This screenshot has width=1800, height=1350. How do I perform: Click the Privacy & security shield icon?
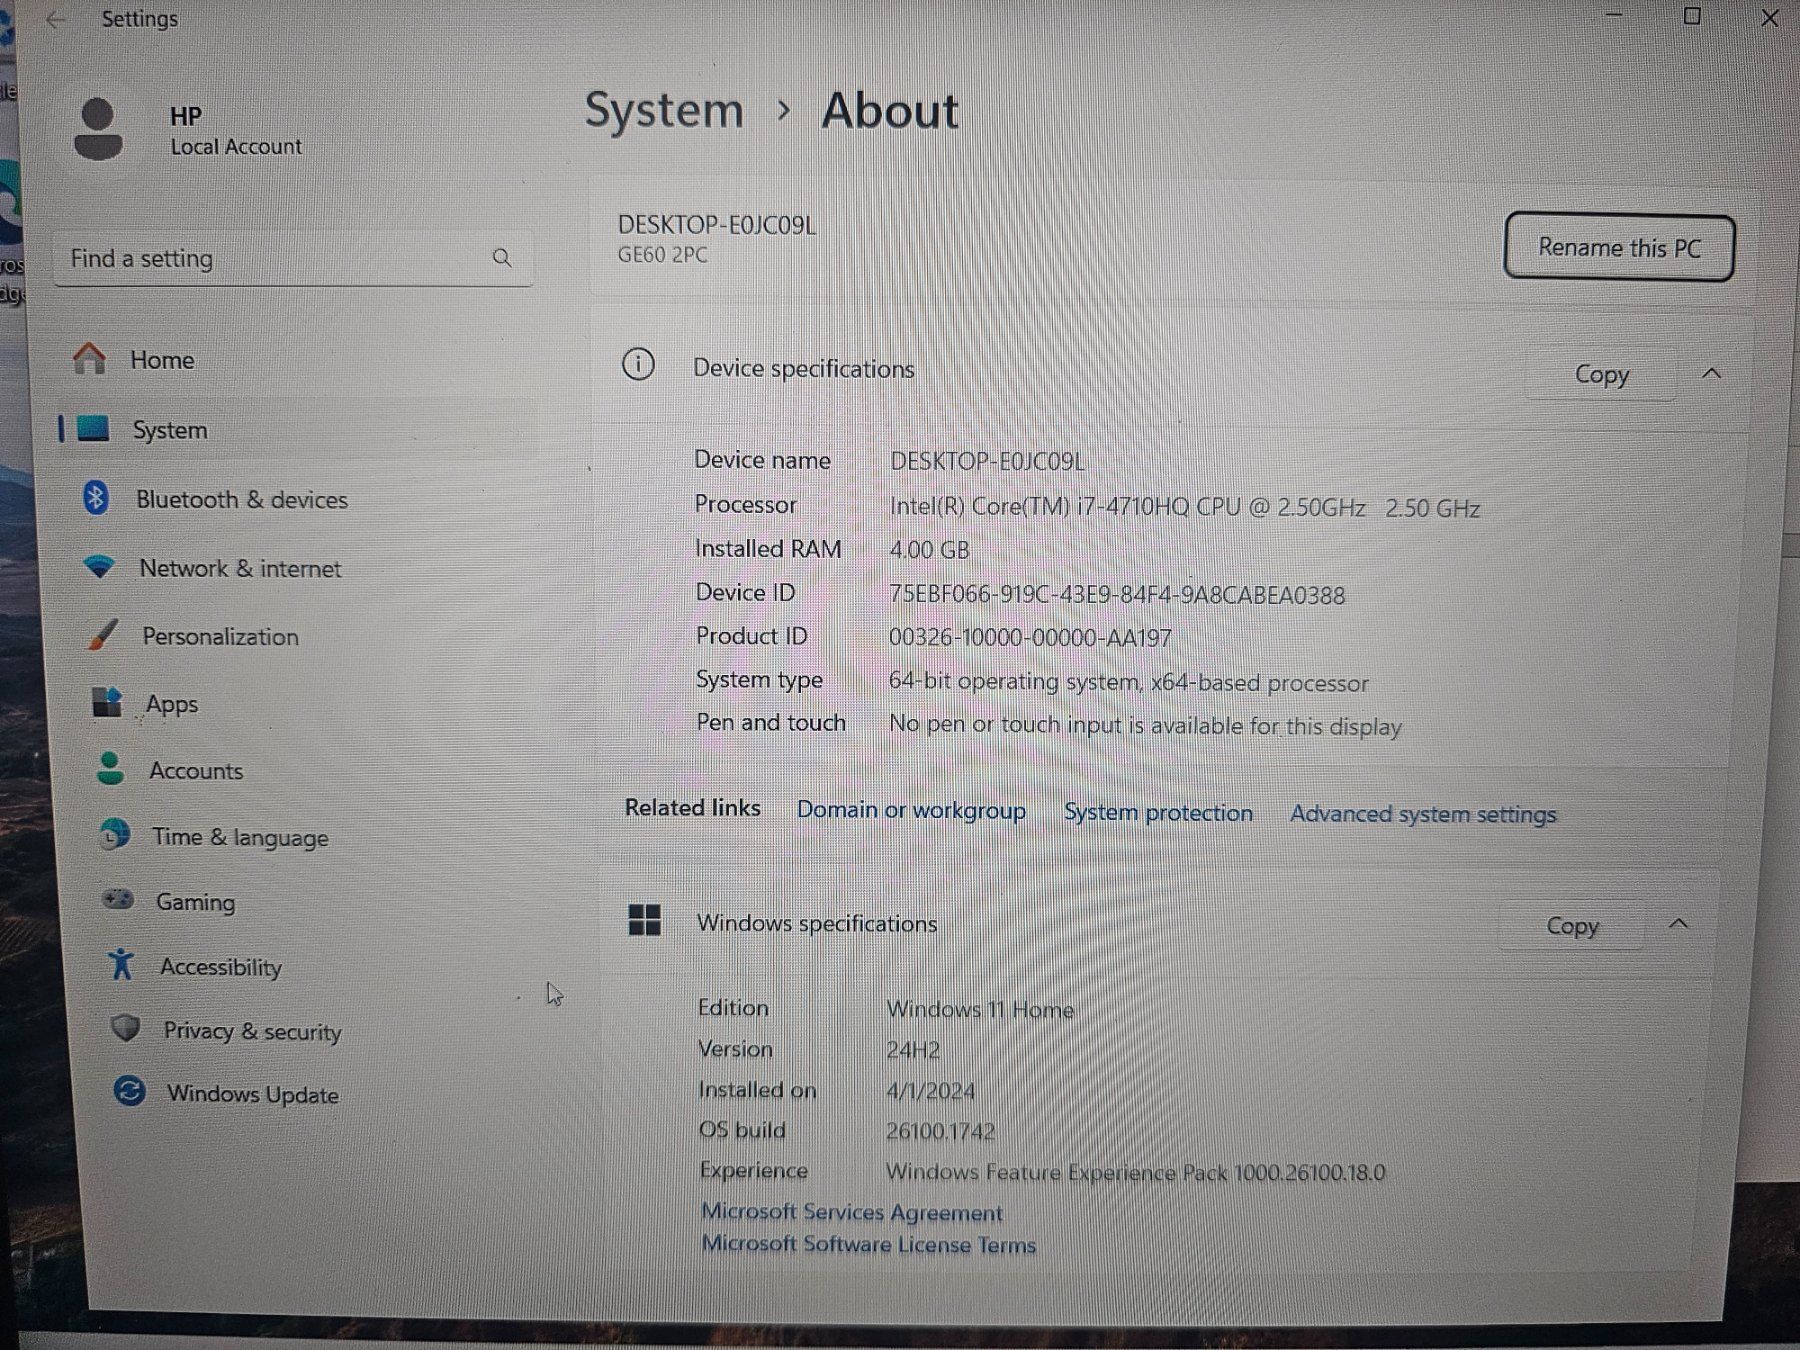coord(125,1027)
